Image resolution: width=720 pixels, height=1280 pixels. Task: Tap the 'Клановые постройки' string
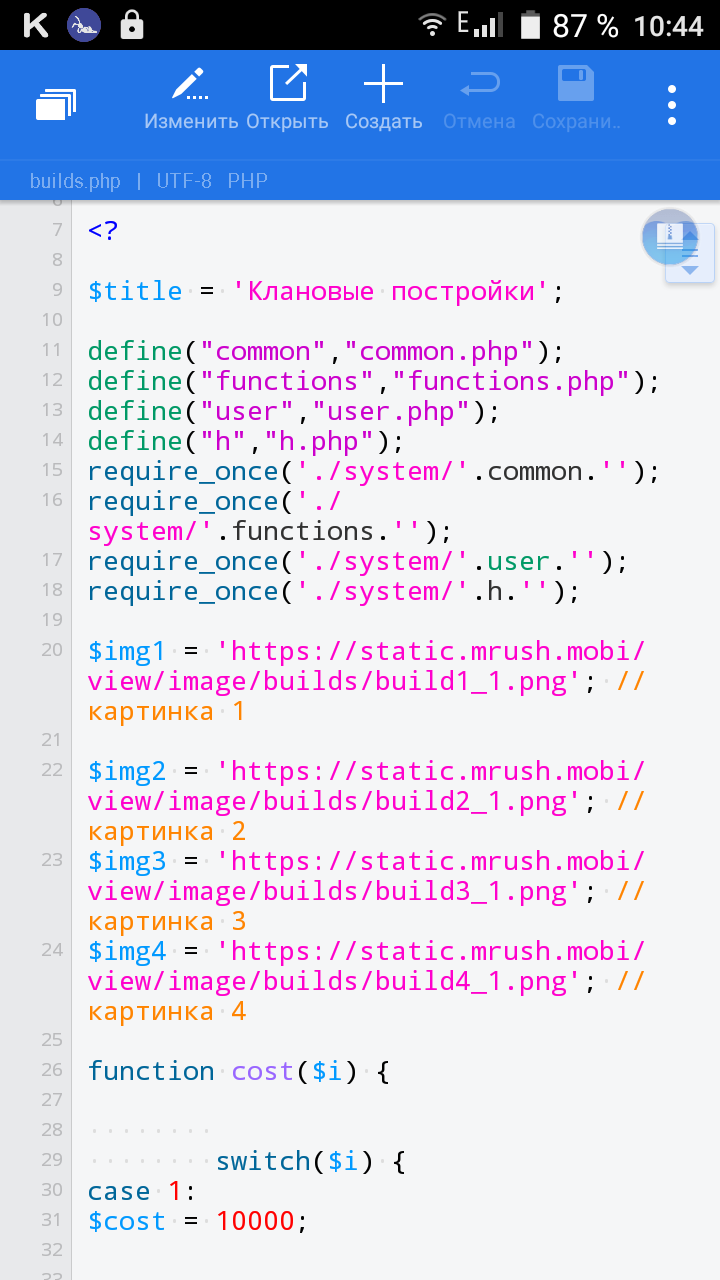(x=391, y=291)
